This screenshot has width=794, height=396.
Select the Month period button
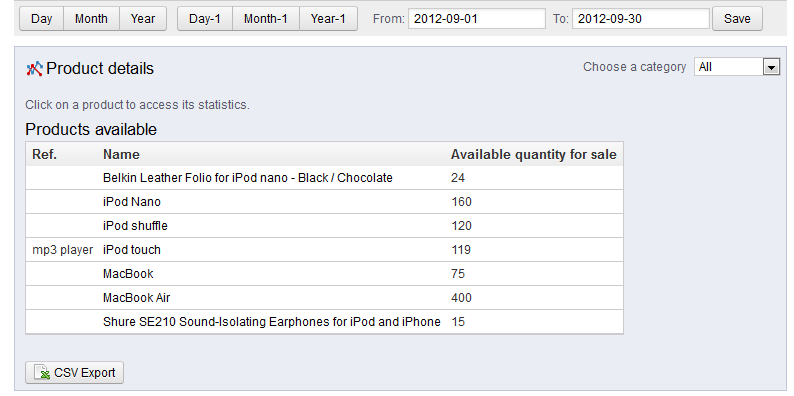point(91,19)
